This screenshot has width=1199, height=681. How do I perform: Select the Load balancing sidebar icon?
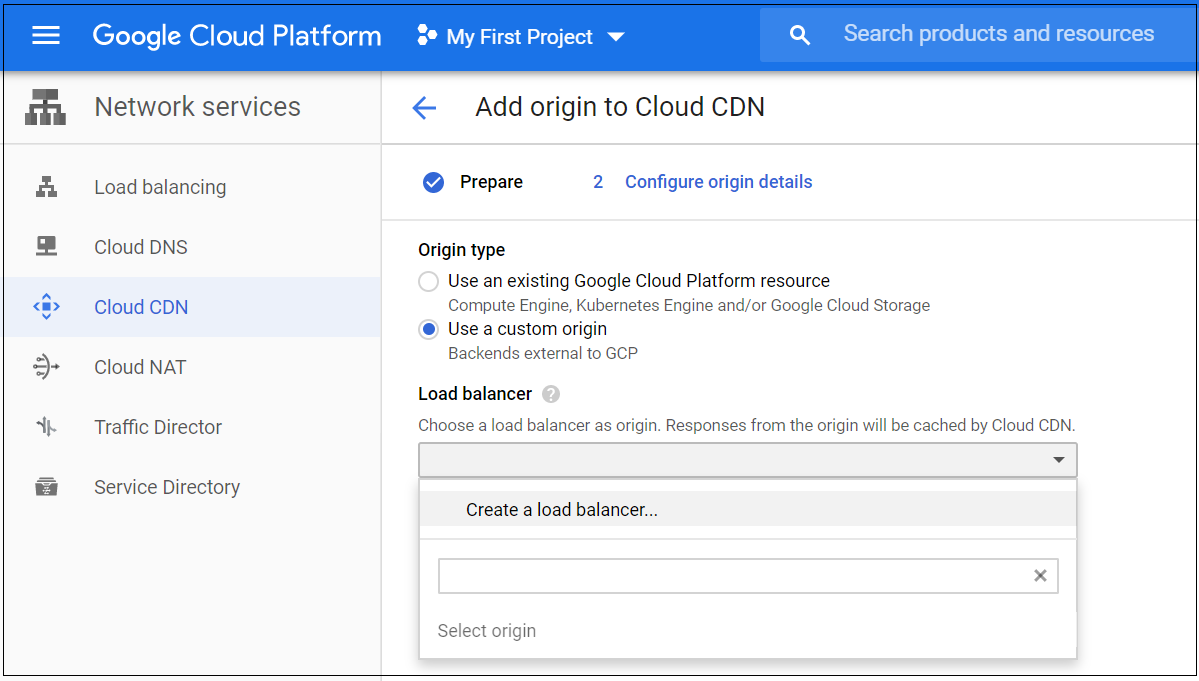(46, 186)
